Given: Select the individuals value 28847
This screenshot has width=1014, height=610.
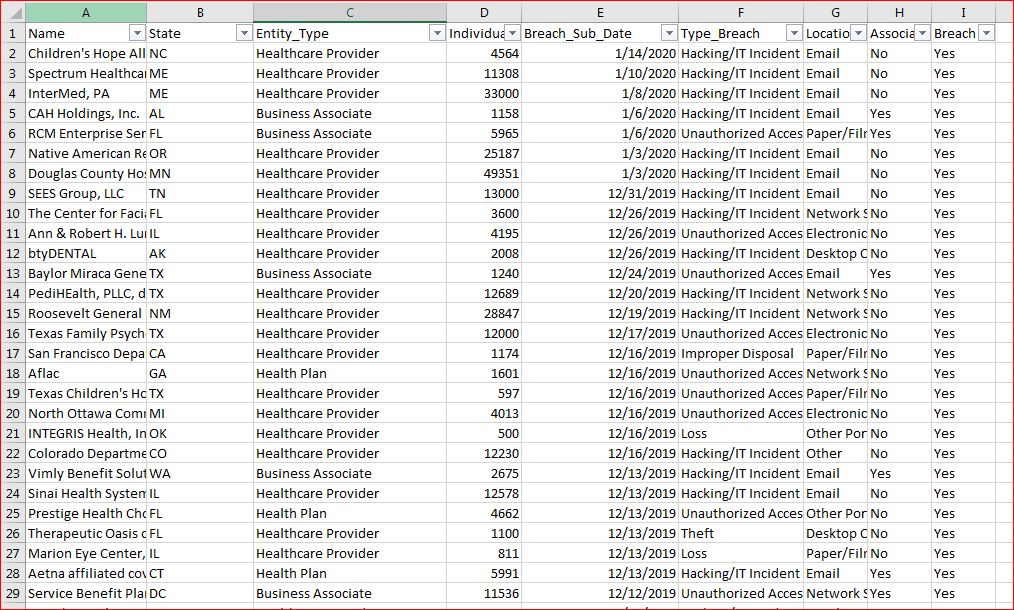Looking at the screenshot, I should click(x=484, y=313).
